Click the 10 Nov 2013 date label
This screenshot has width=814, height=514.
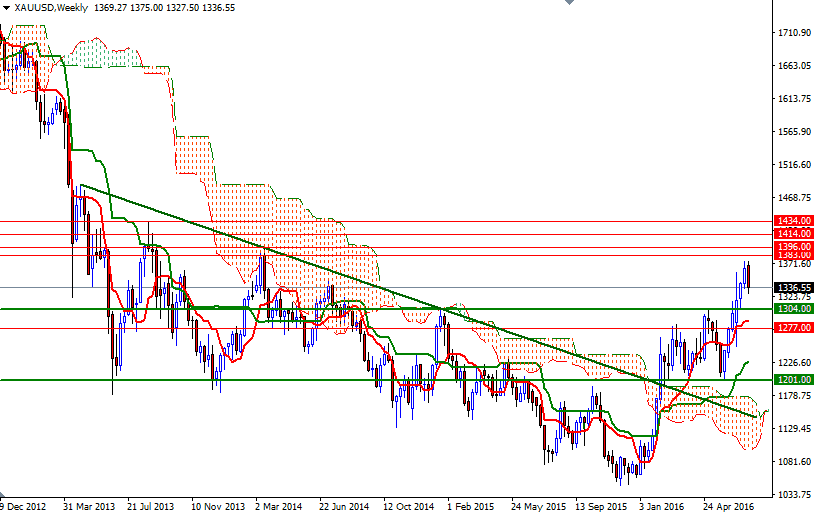pos(217,506)
